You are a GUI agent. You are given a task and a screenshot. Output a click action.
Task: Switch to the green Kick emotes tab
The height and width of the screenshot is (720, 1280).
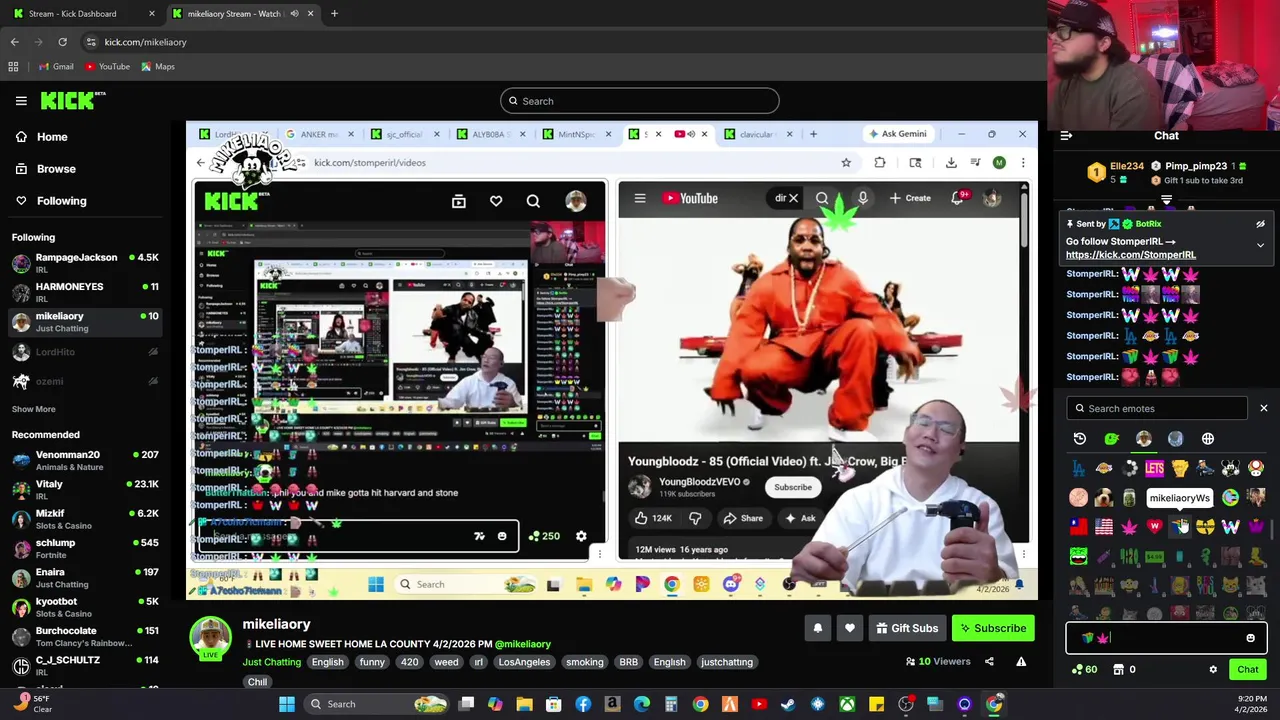(x=1112, y=439)
